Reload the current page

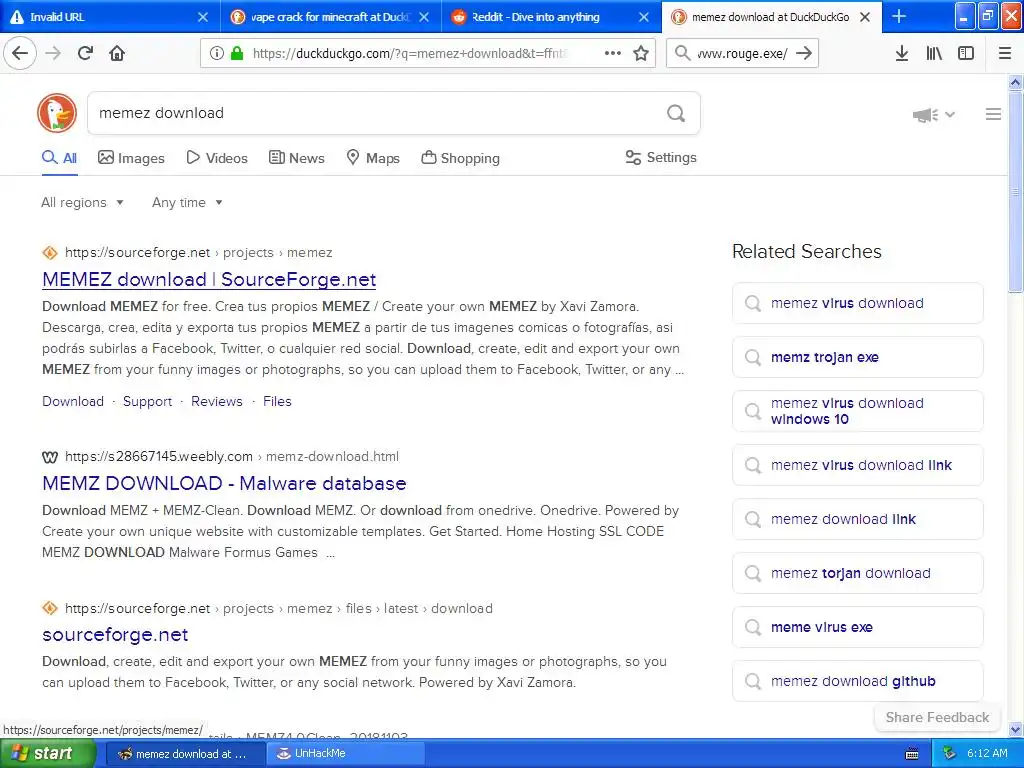pos(85,53)
